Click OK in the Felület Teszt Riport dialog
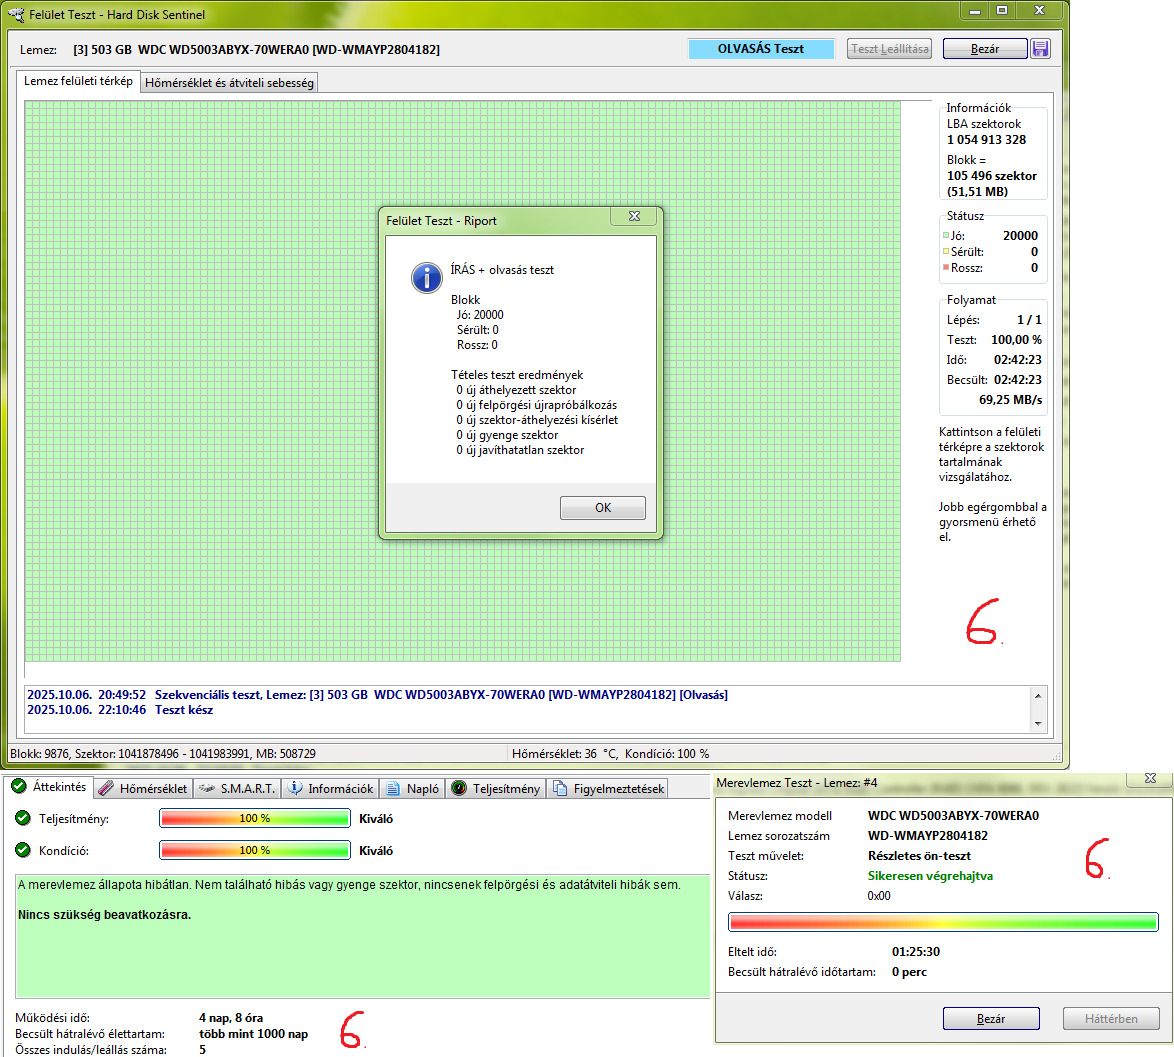This screenshot has width=1174, height=1057. pyautogui.click(x=603, y=508)
